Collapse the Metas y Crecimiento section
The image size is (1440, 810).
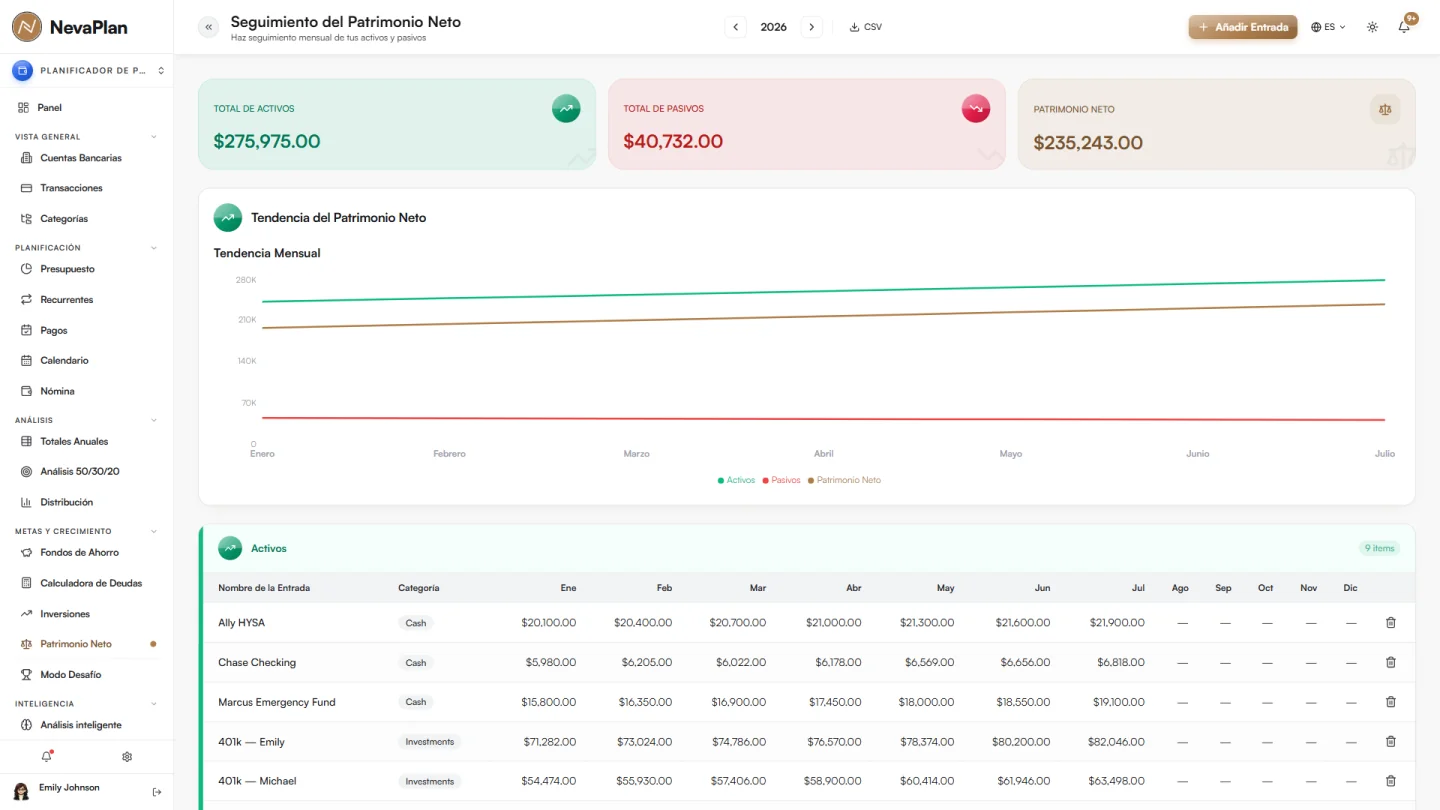click(x=154, y=531)
